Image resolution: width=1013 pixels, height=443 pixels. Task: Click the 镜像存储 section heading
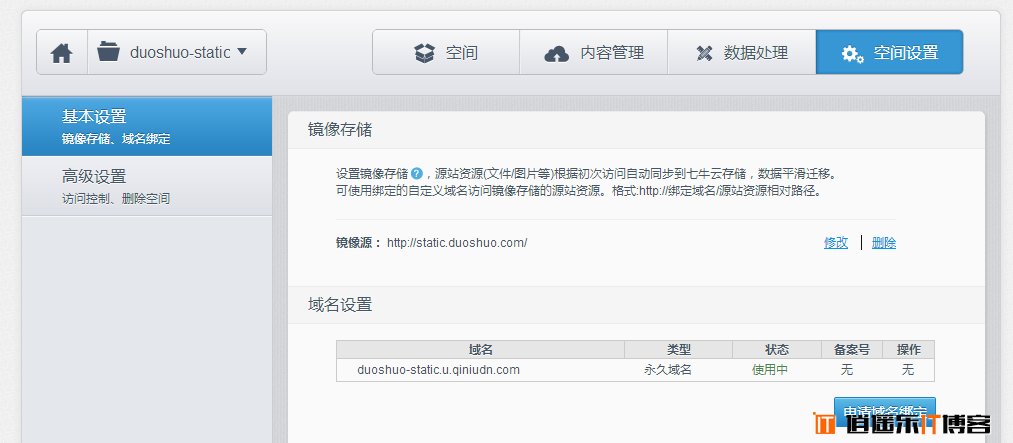tap(340, 129)
